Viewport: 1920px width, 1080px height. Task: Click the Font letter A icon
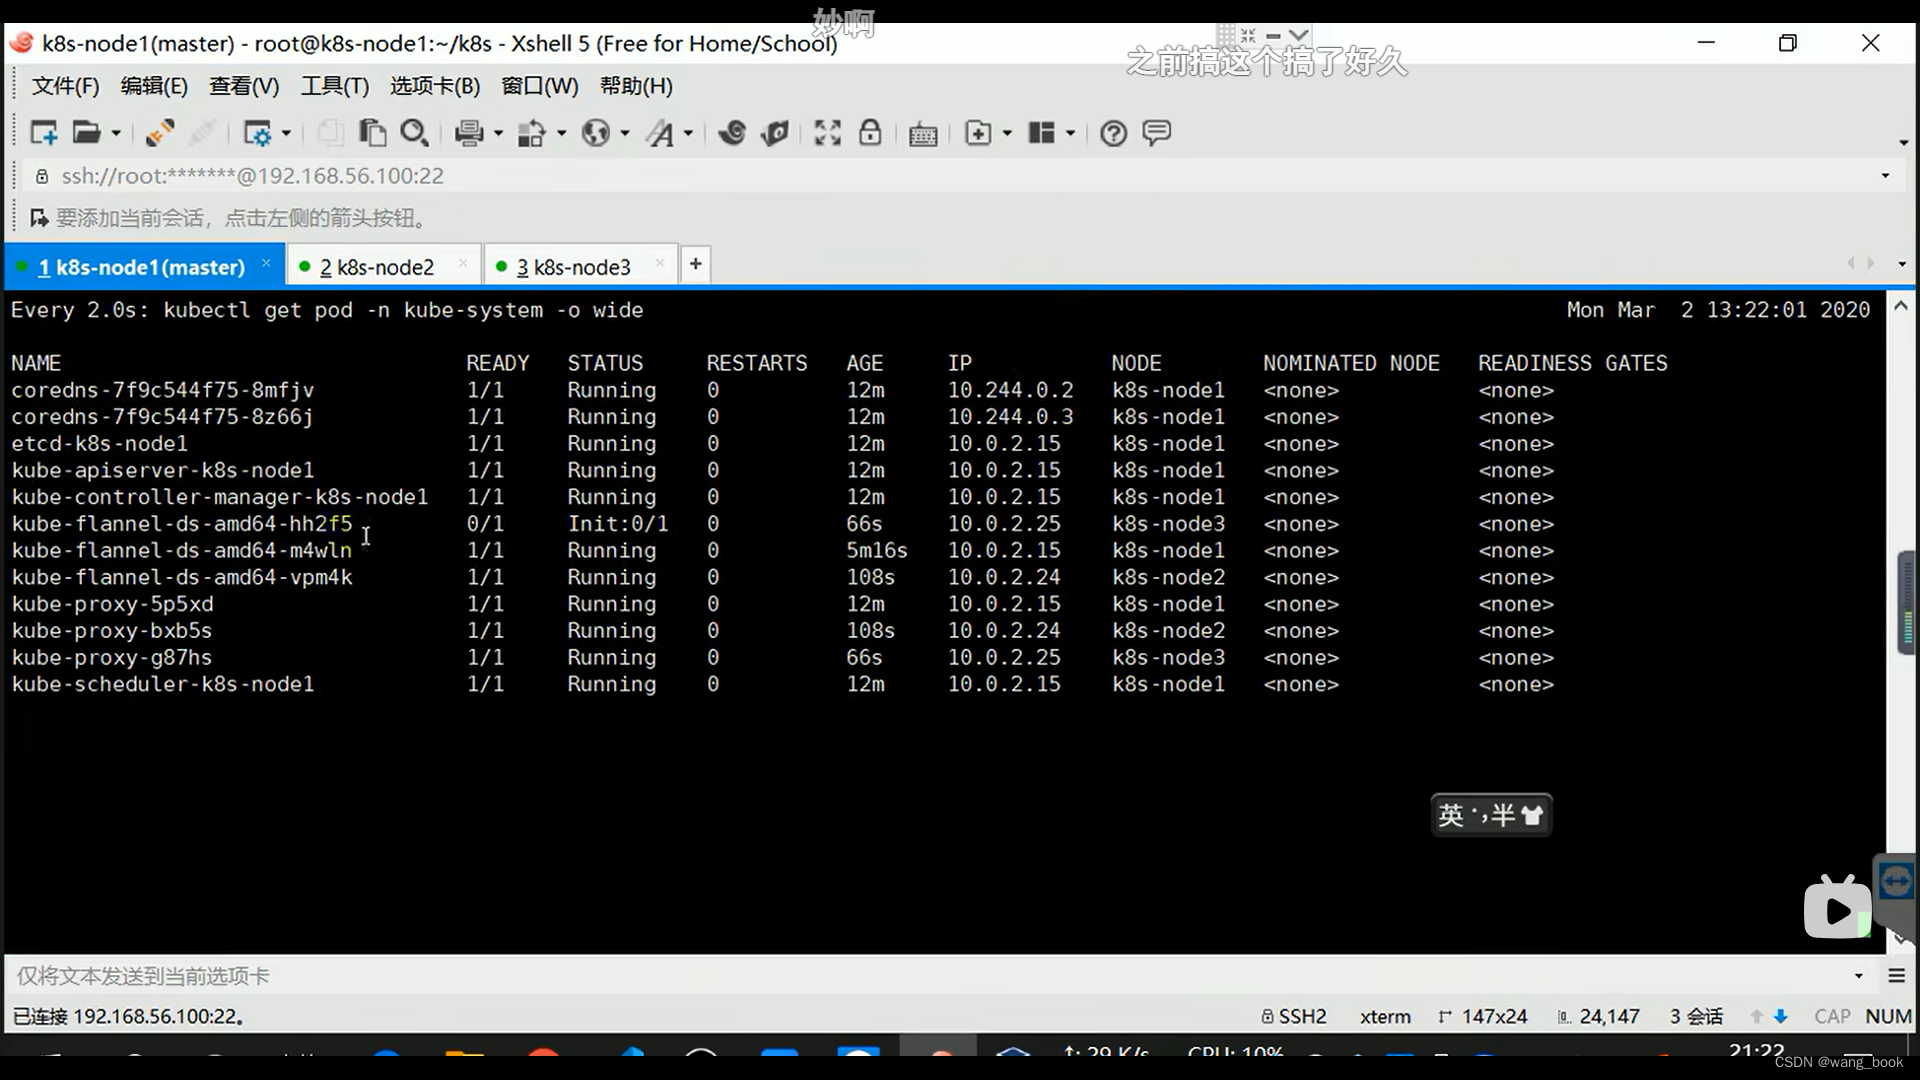point(659,133)
